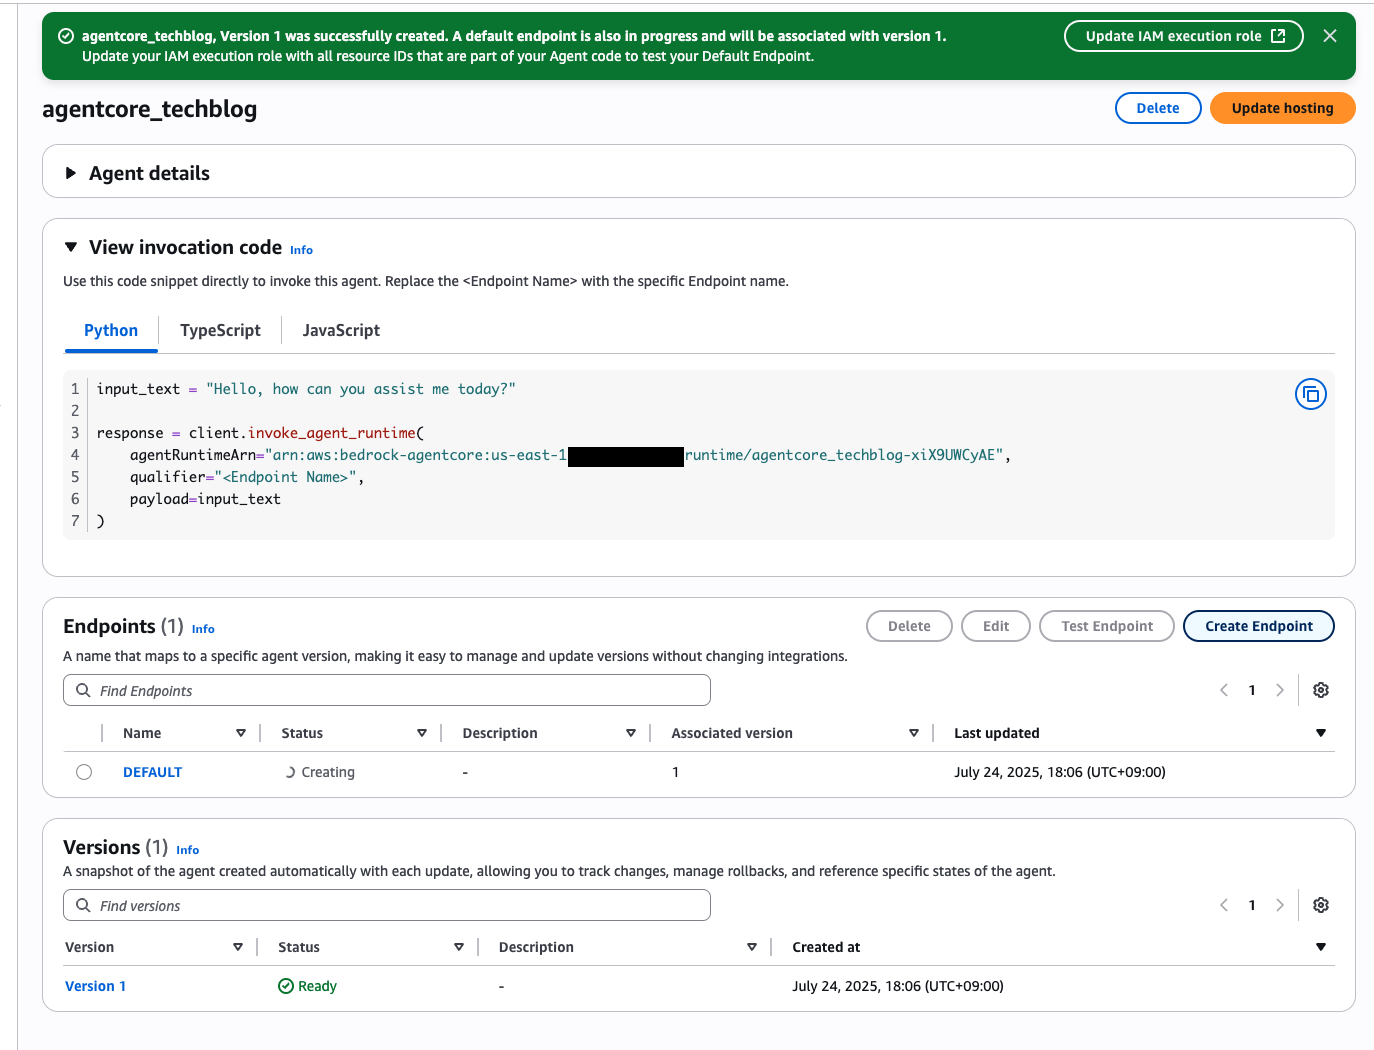Click the Find Endpoints search icon
The width and height of the screenshot is (1374, 1050).
click(x=84, y=690)
